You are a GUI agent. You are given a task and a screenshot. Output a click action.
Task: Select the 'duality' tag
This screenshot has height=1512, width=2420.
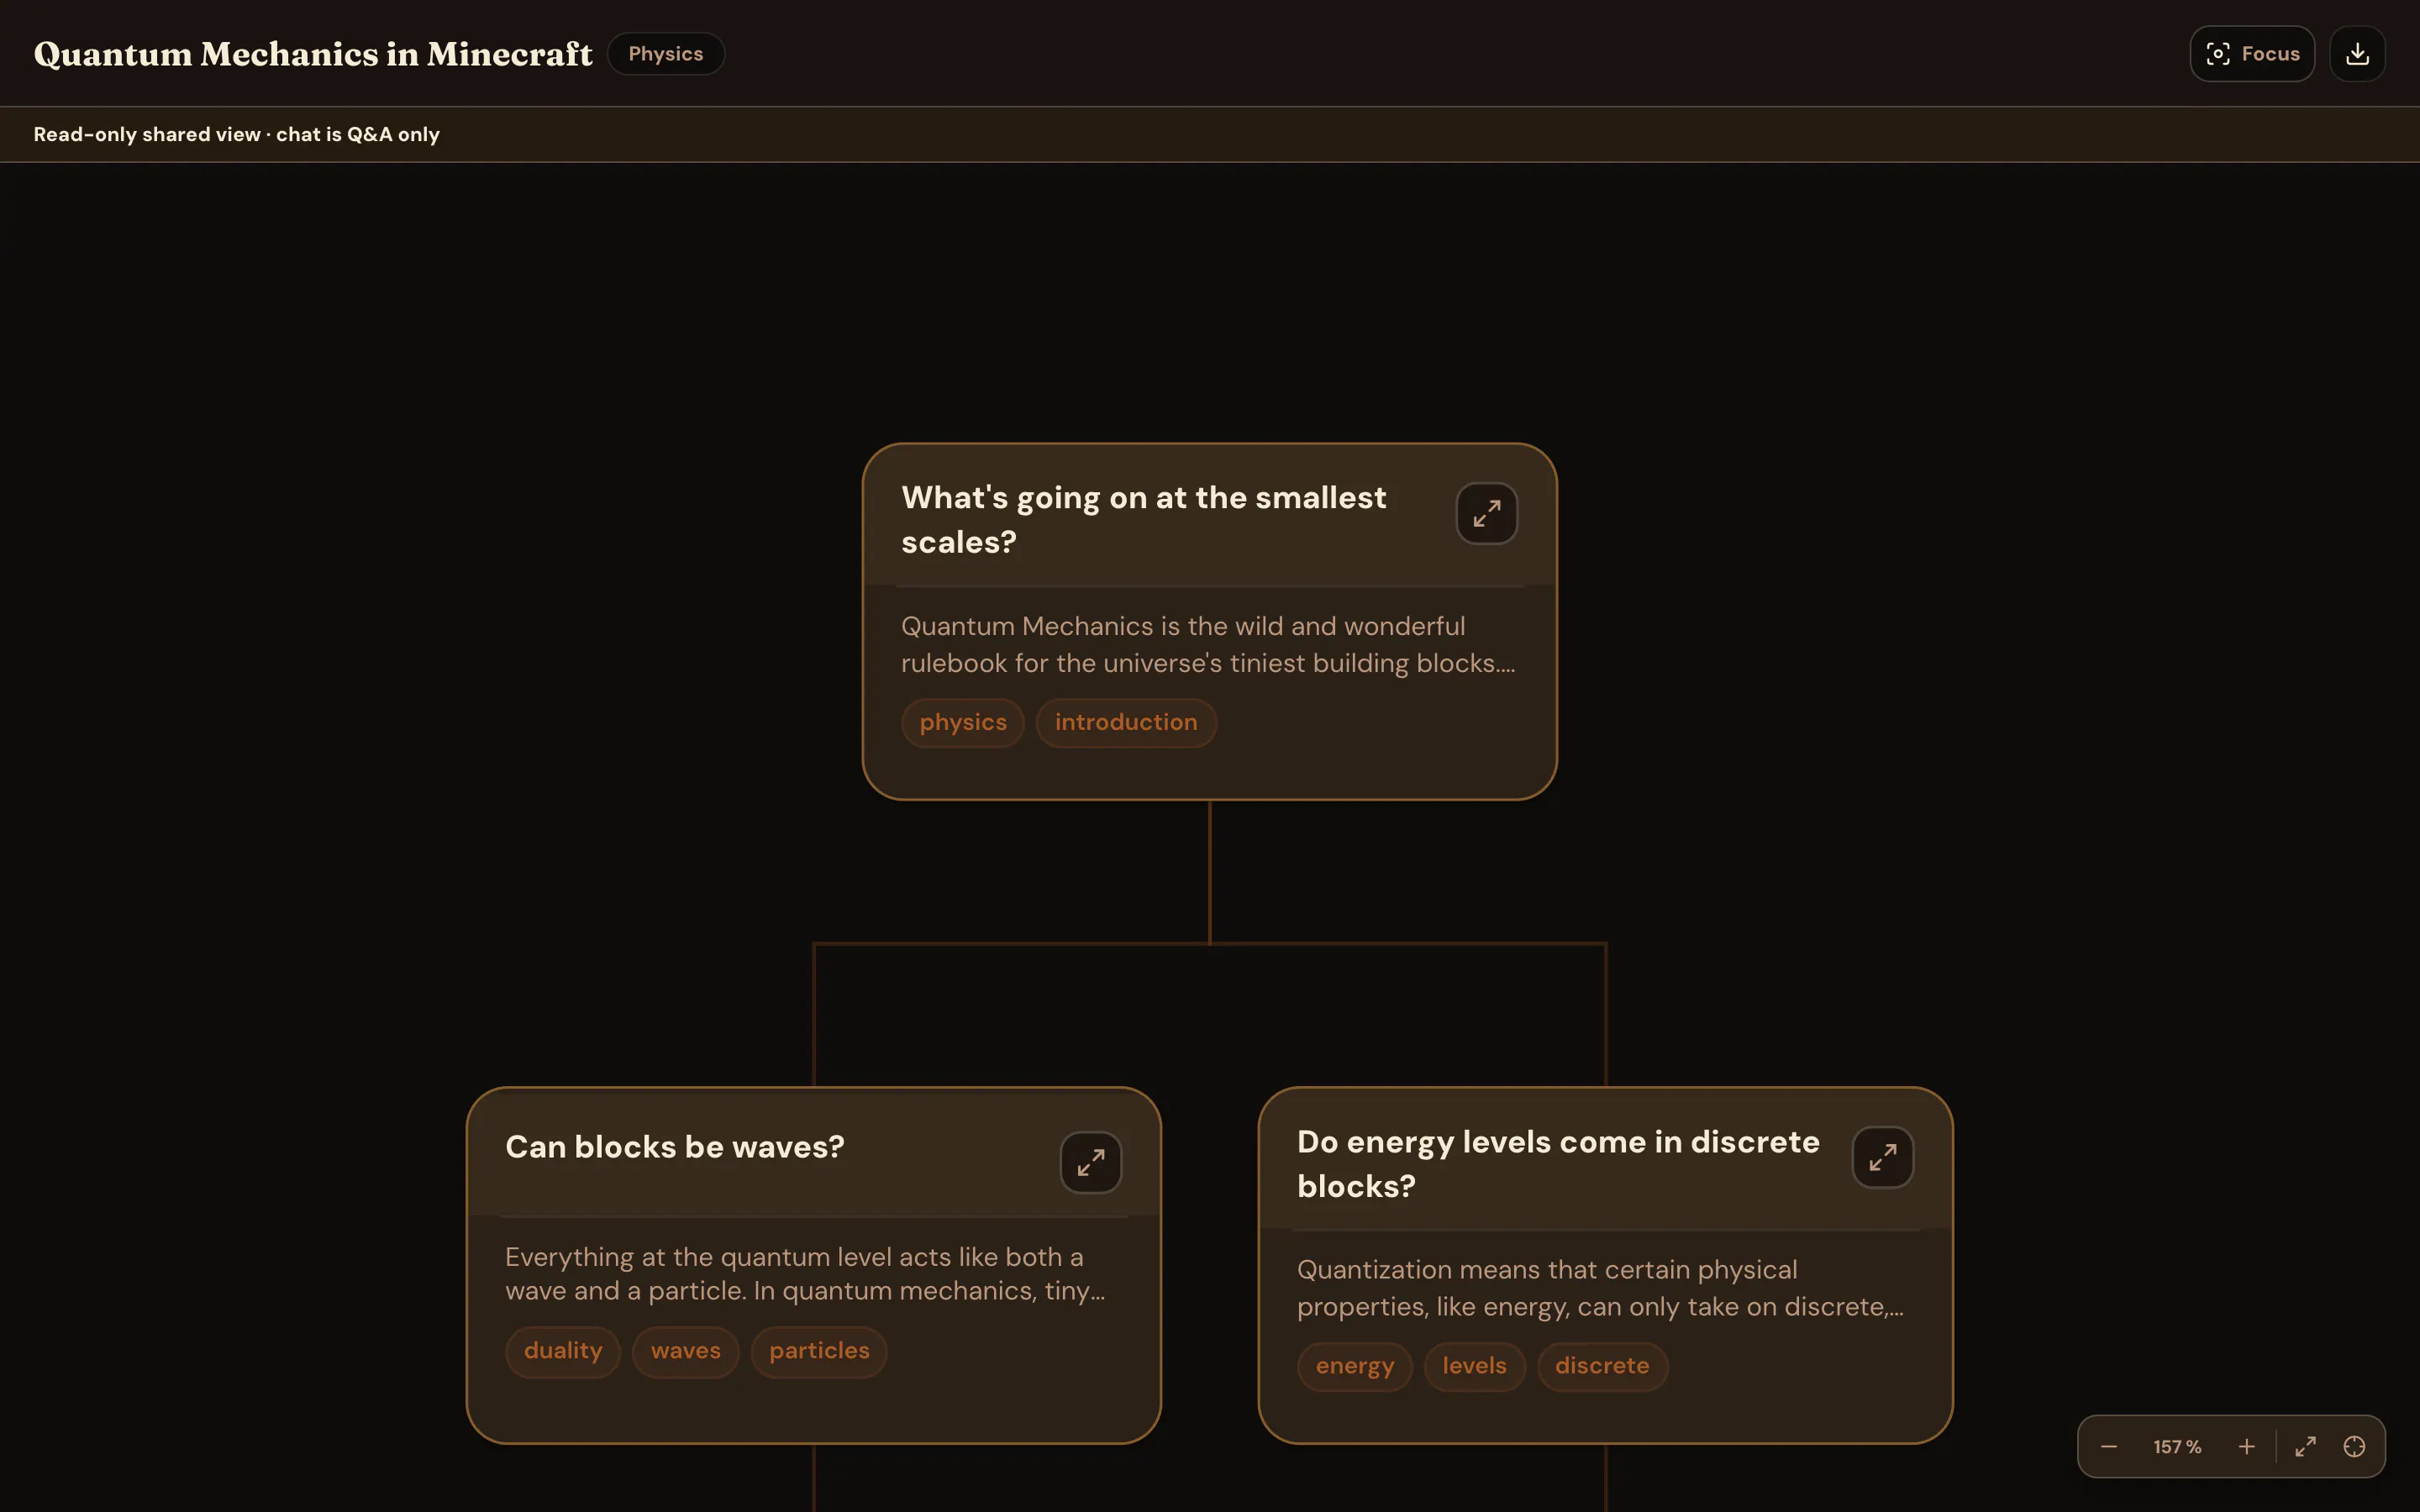coord(563,1352)
